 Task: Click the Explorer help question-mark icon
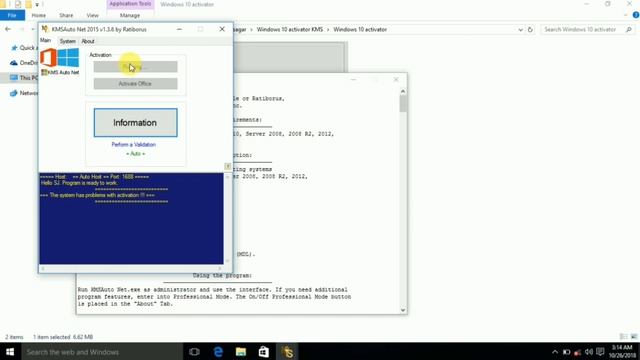636,15
